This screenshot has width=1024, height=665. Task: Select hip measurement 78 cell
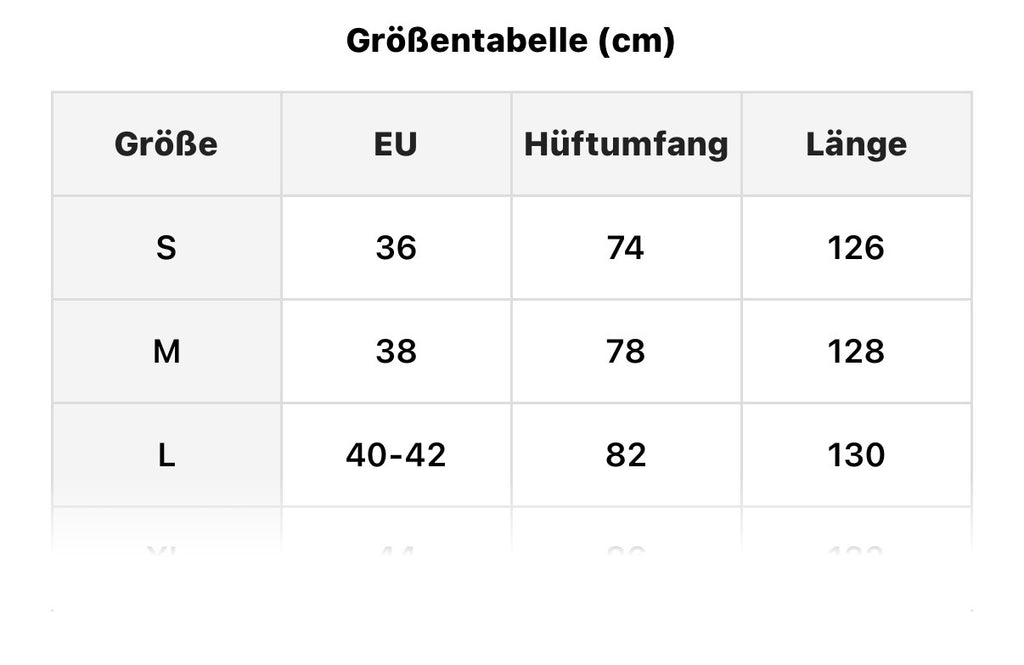[626, 352]
